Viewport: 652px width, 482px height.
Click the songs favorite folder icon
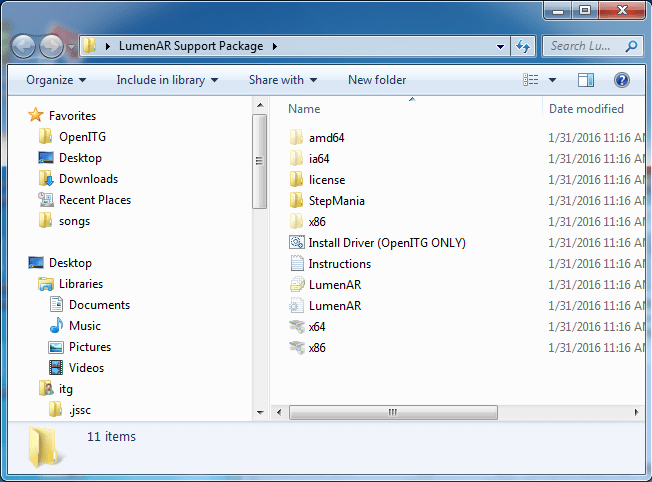point(45,220)
